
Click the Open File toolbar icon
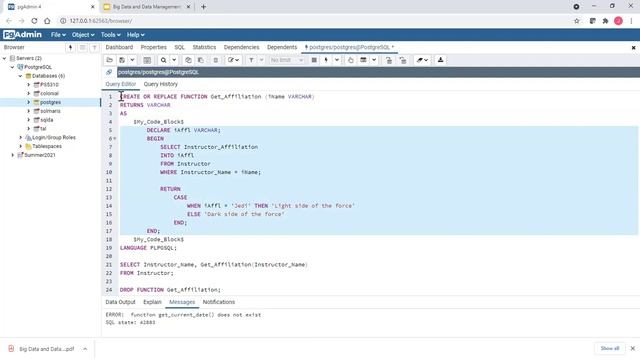pyautogui.click(x=109, y=60)
